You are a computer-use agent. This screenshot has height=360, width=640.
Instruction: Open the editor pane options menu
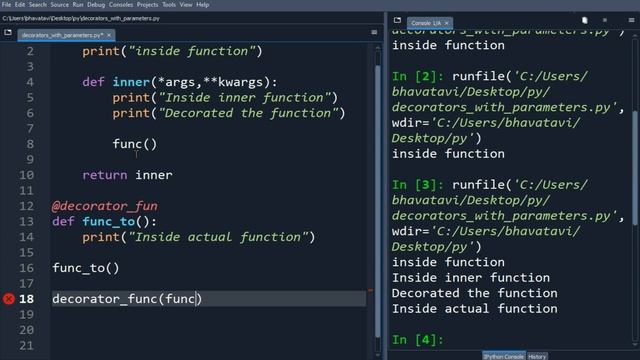(374, 32)
